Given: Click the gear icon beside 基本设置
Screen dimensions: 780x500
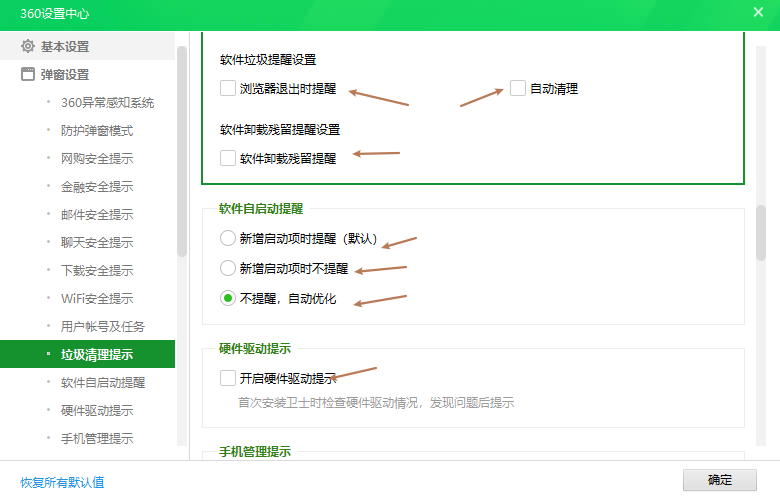Looking at the screenshot, I should coord(28,46).
